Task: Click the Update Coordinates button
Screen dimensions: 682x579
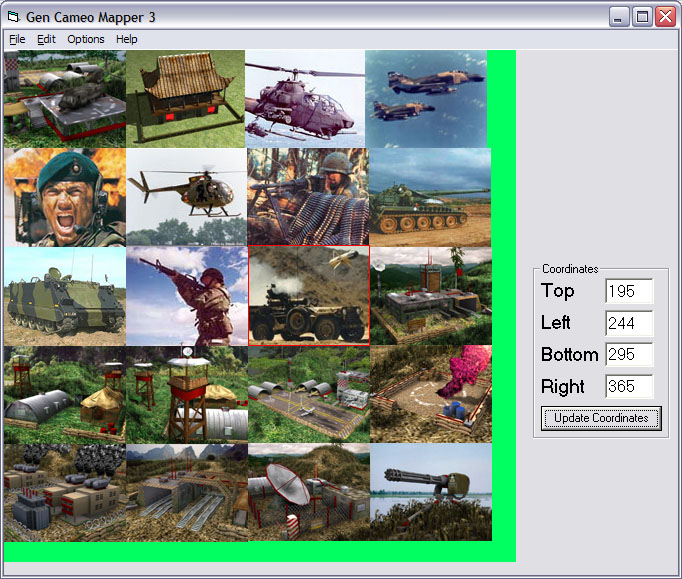Action: pyautogui.click(x=601, y=418)
